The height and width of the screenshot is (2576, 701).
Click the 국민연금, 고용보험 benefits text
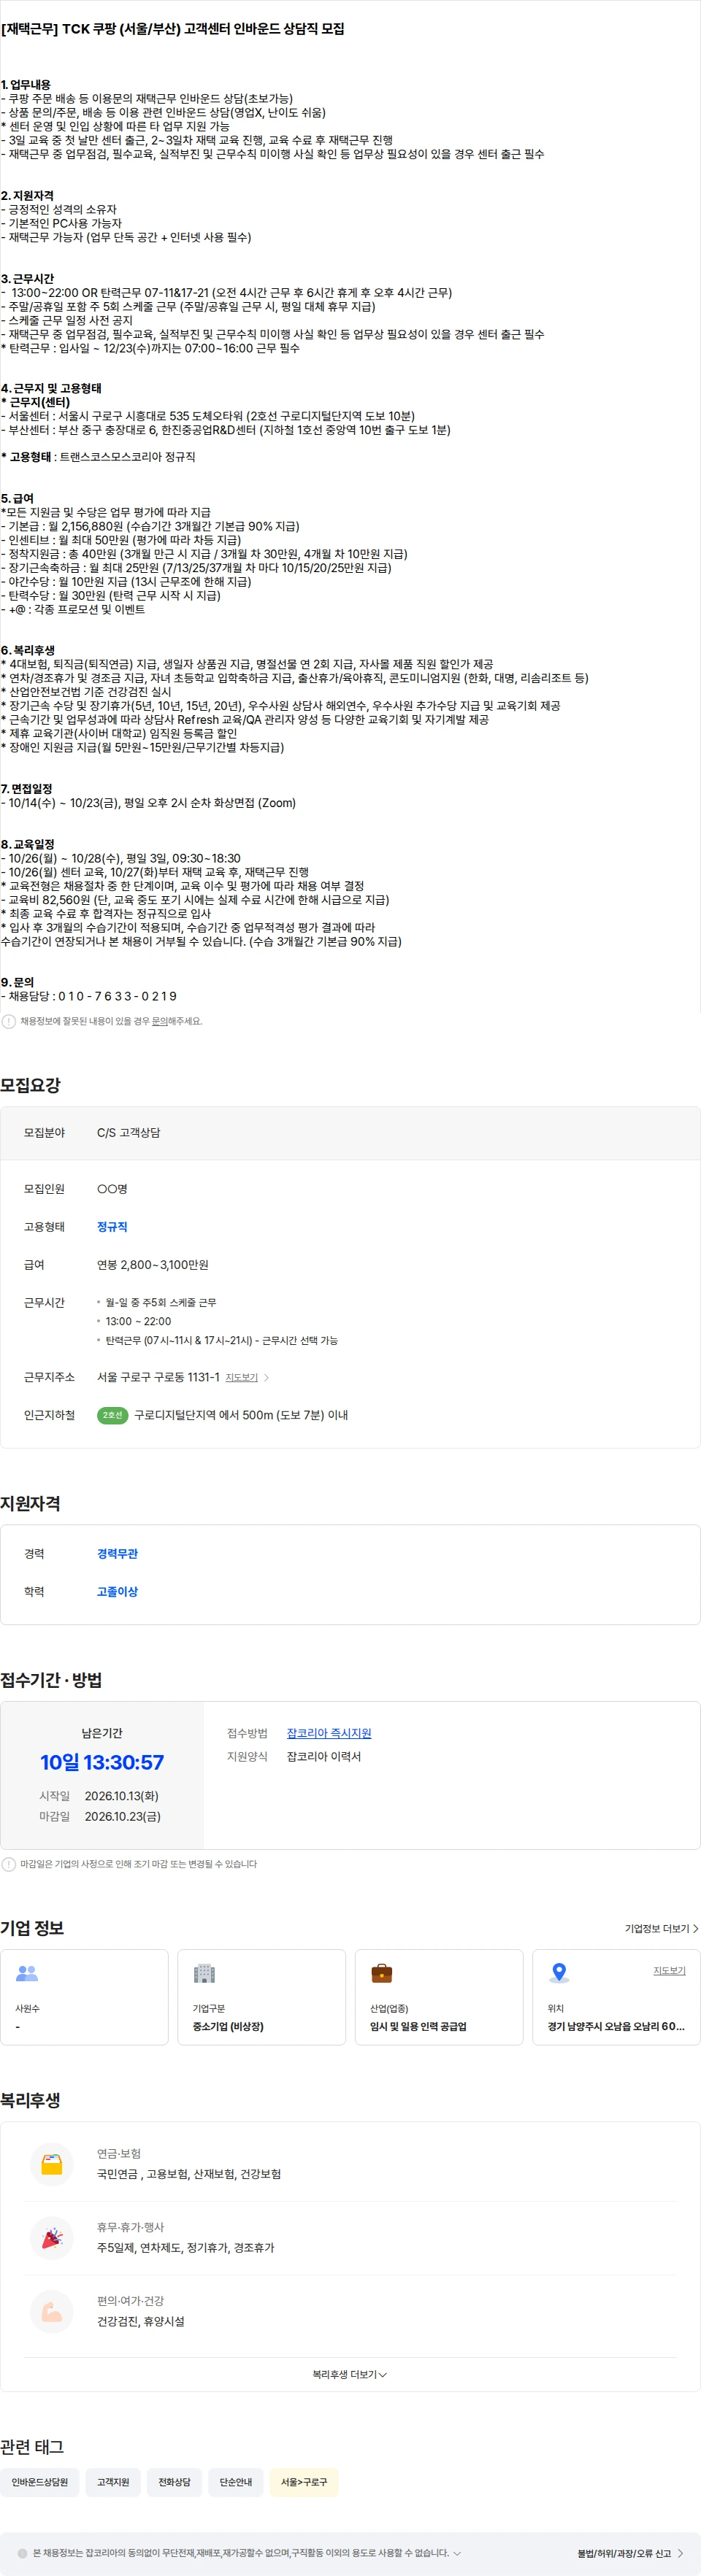coord(189,2174)
